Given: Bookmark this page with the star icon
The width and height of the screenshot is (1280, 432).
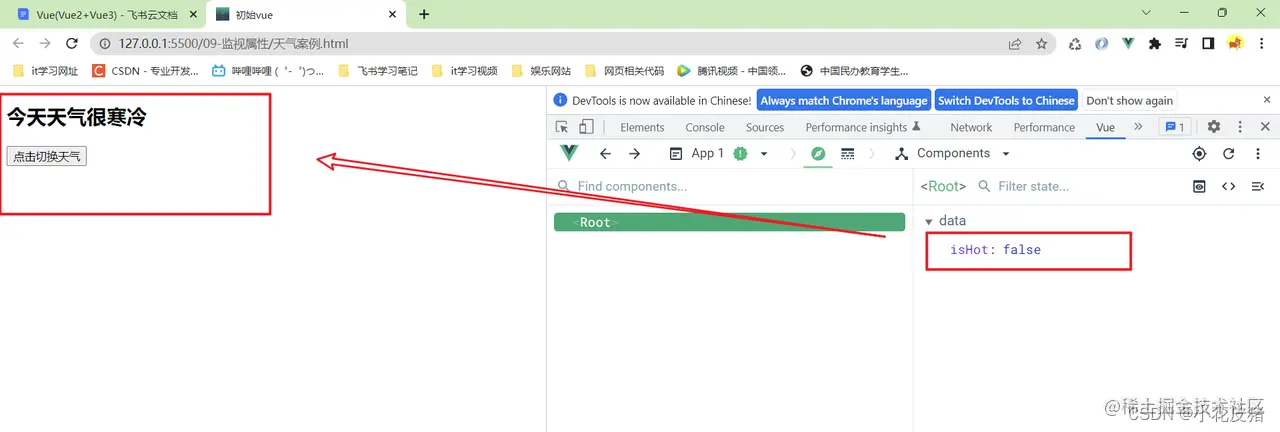Looking at the screenshot, I should click(x=1042, y=44).
